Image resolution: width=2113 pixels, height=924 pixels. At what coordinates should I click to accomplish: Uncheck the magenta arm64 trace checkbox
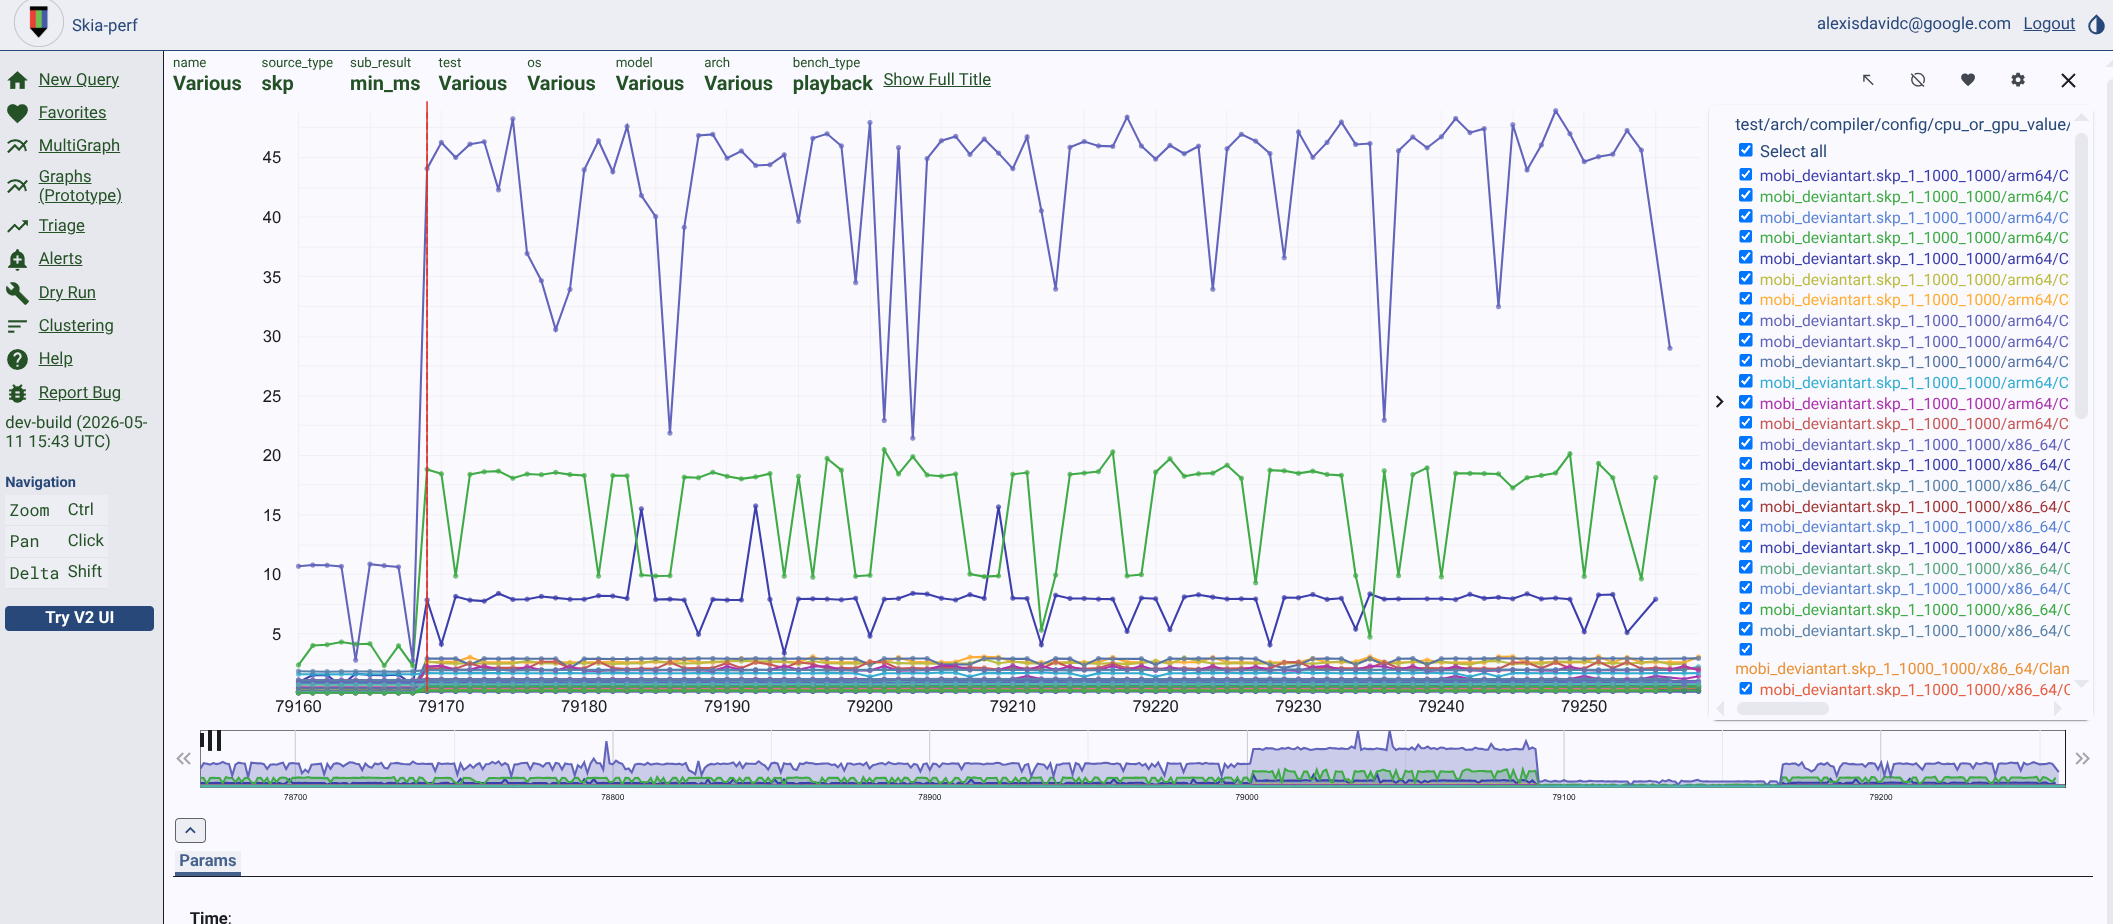(x=1745, y=402)
